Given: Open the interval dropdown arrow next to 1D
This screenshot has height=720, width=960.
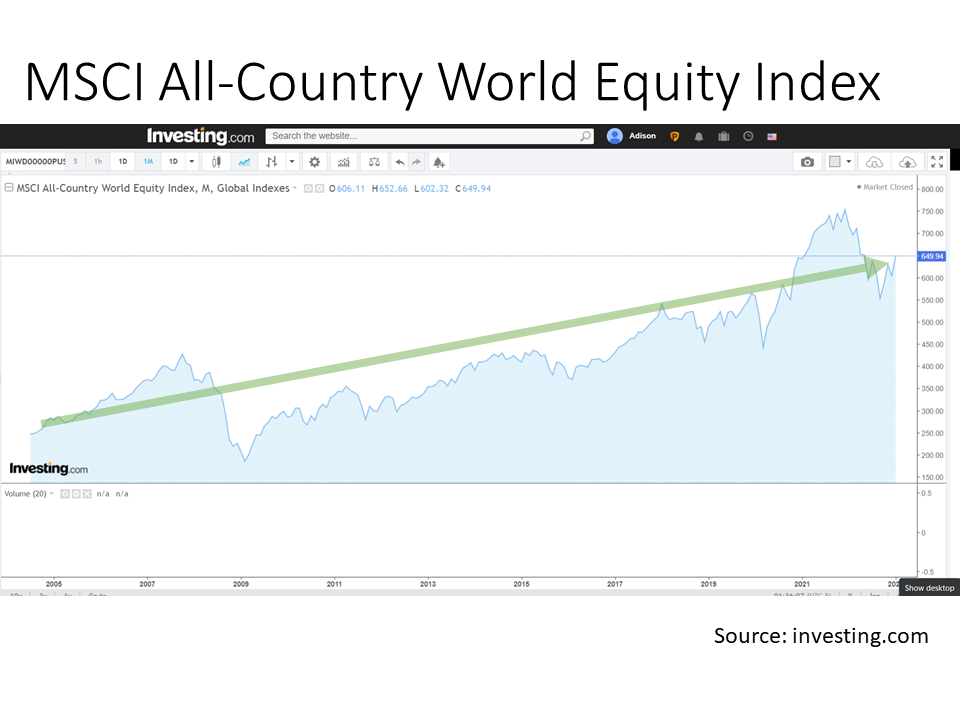Looking at the screenshot, I should pos(190,161).
